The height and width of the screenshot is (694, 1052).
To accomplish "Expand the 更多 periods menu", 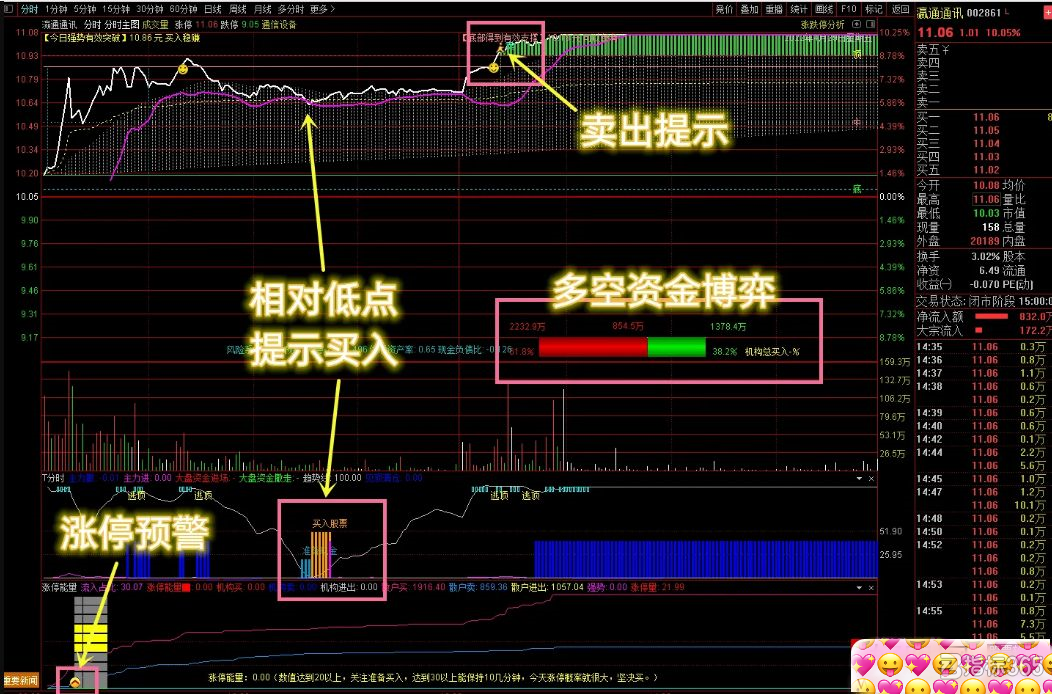I will [323, 9].
